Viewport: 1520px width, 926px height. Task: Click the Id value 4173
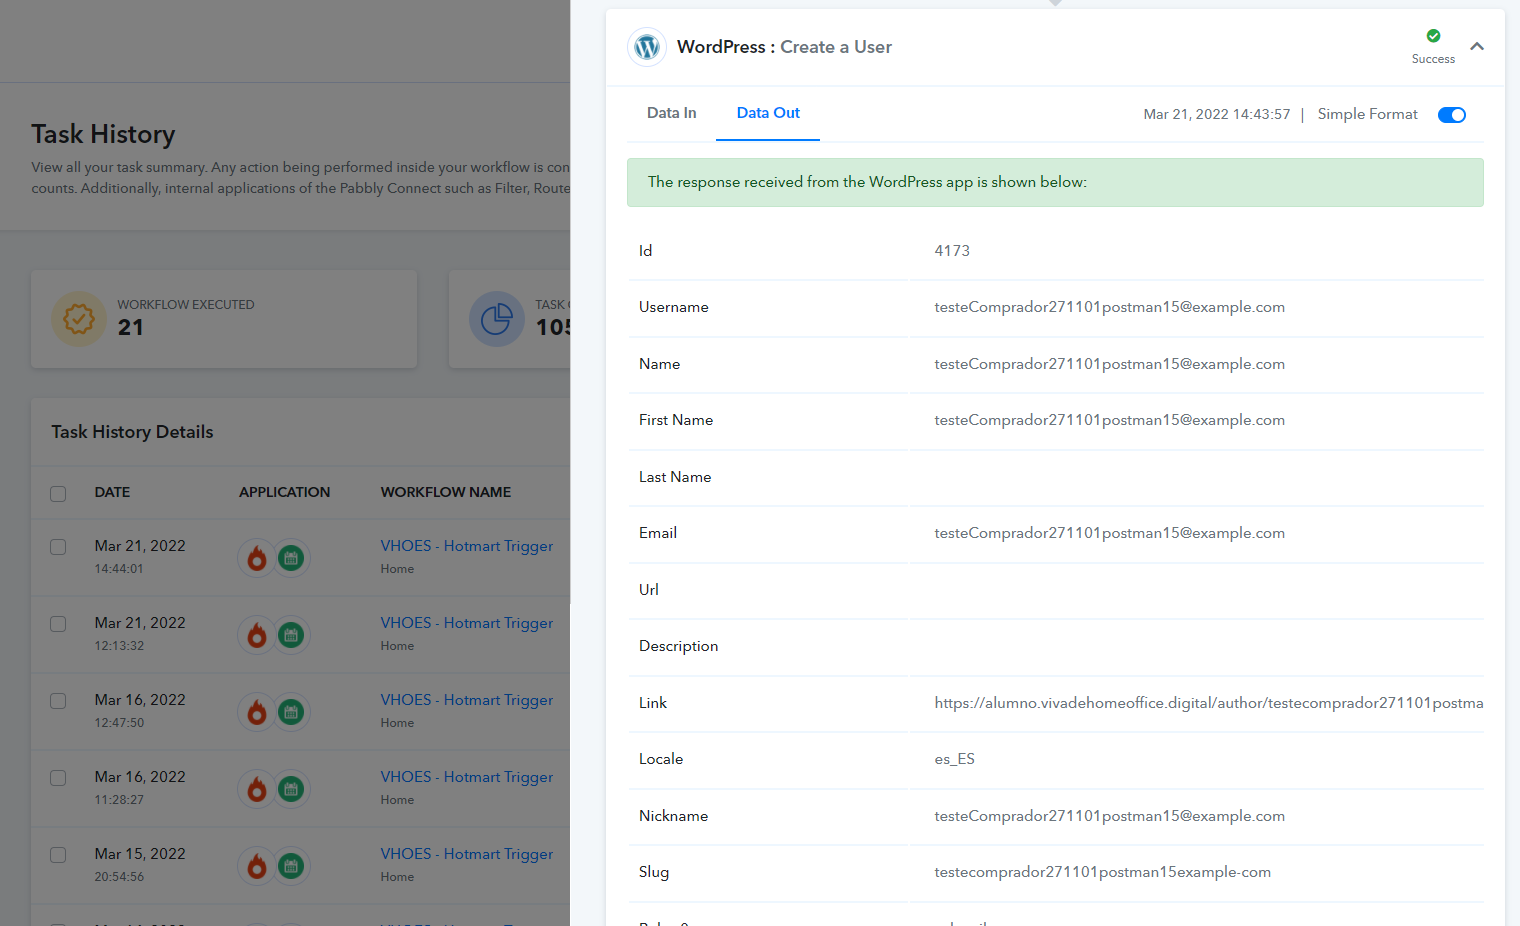[952, 251]
